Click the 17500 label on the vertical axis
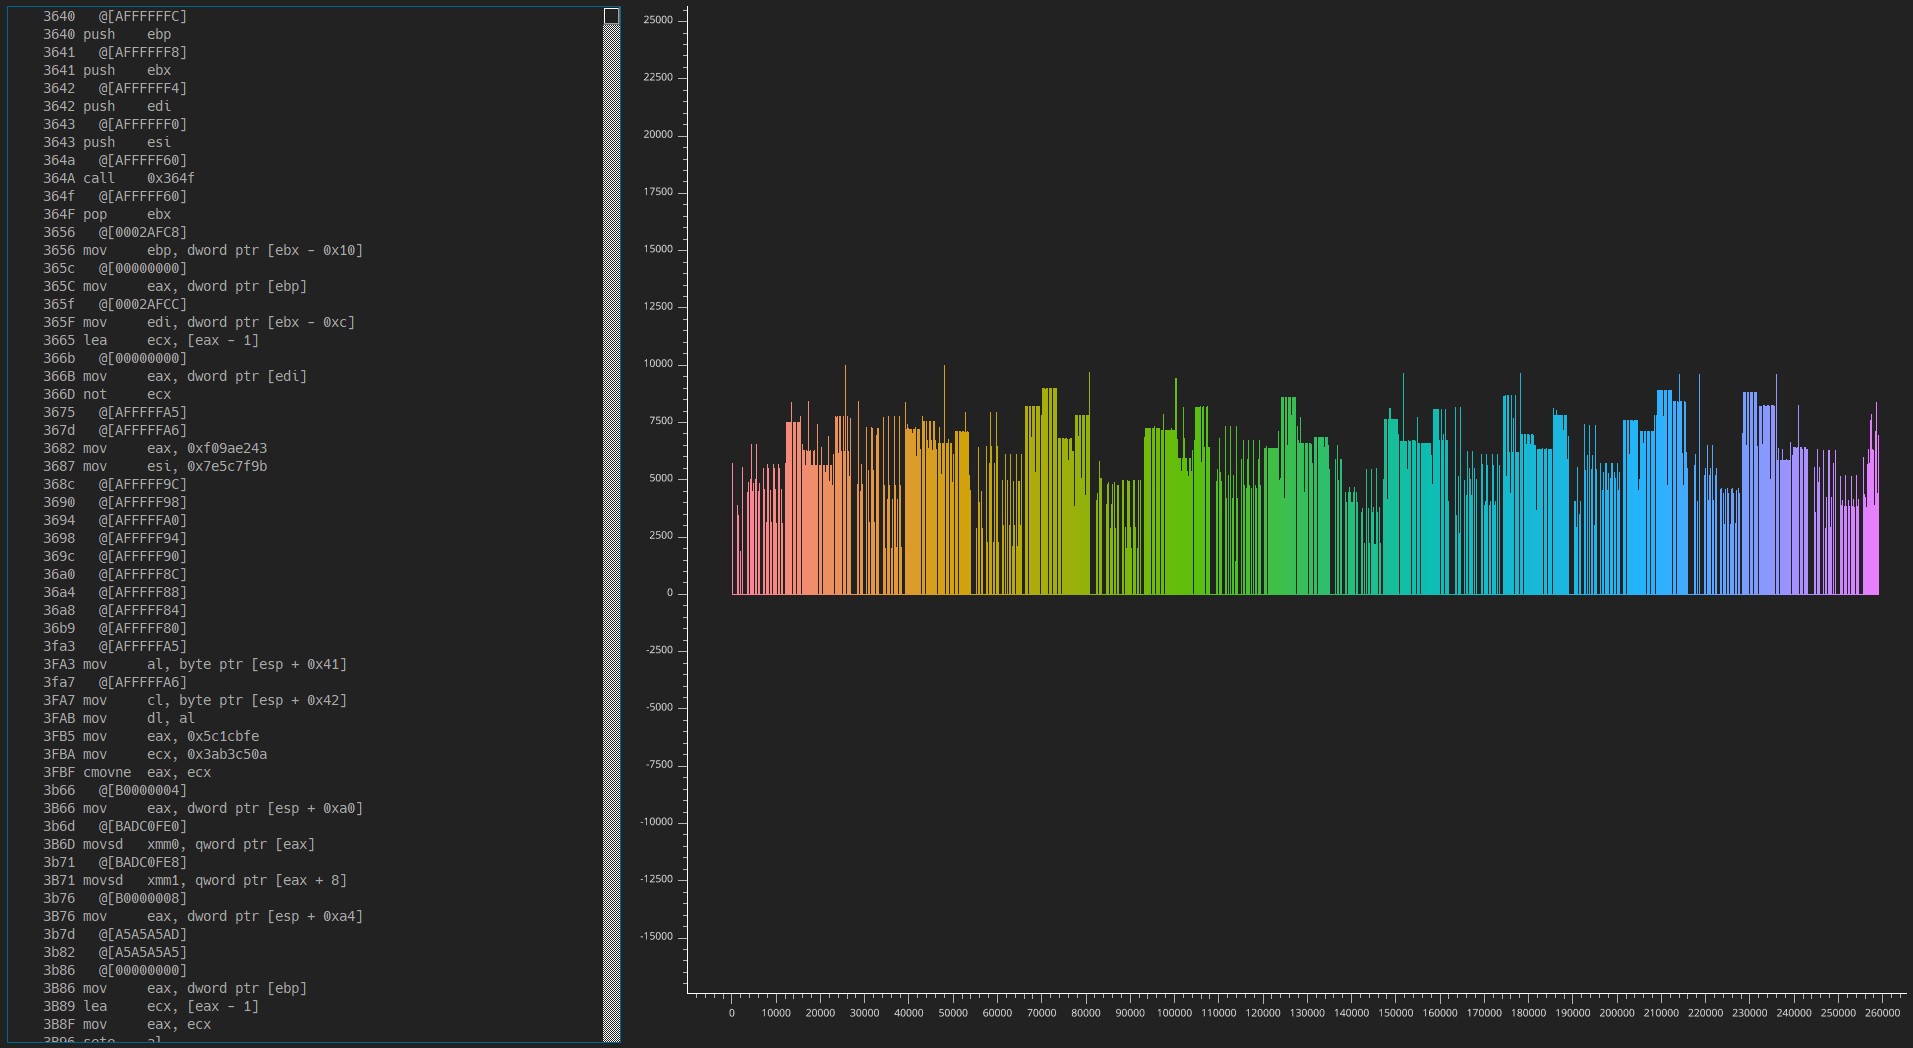Screen dimensions: 1913x1048 point(658,192)
